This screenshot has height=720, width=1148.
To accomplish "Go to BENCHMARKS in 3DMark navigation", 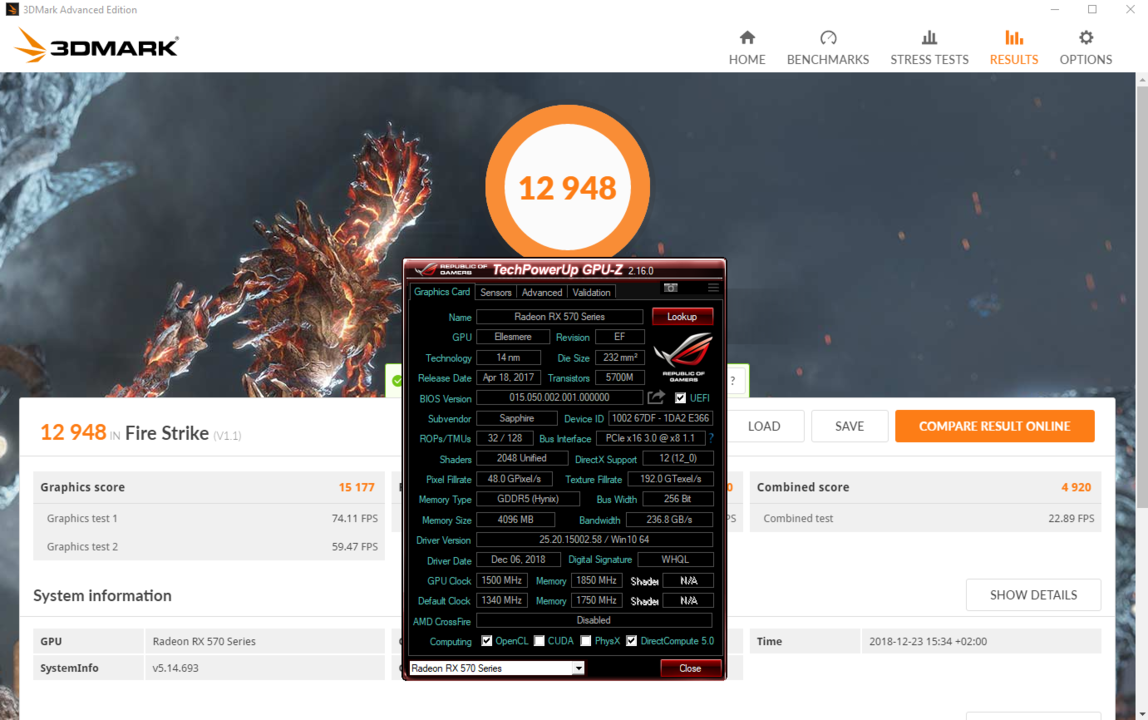I will 828,48.
